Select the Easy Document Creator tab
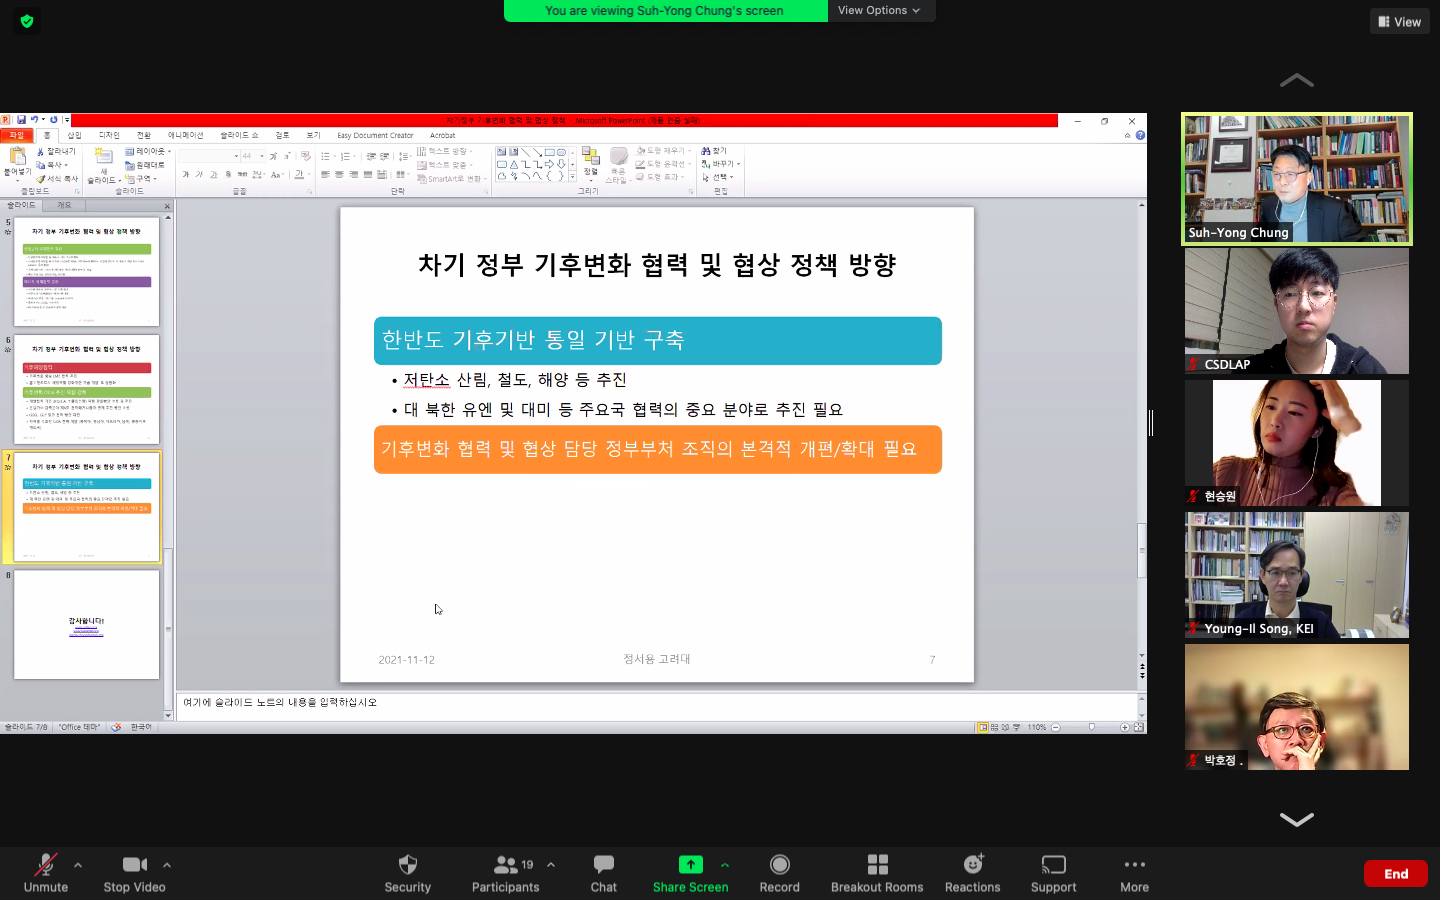The width and height of the screenshot is (1440, 900). pyautogui.click(x=375, y=135)
